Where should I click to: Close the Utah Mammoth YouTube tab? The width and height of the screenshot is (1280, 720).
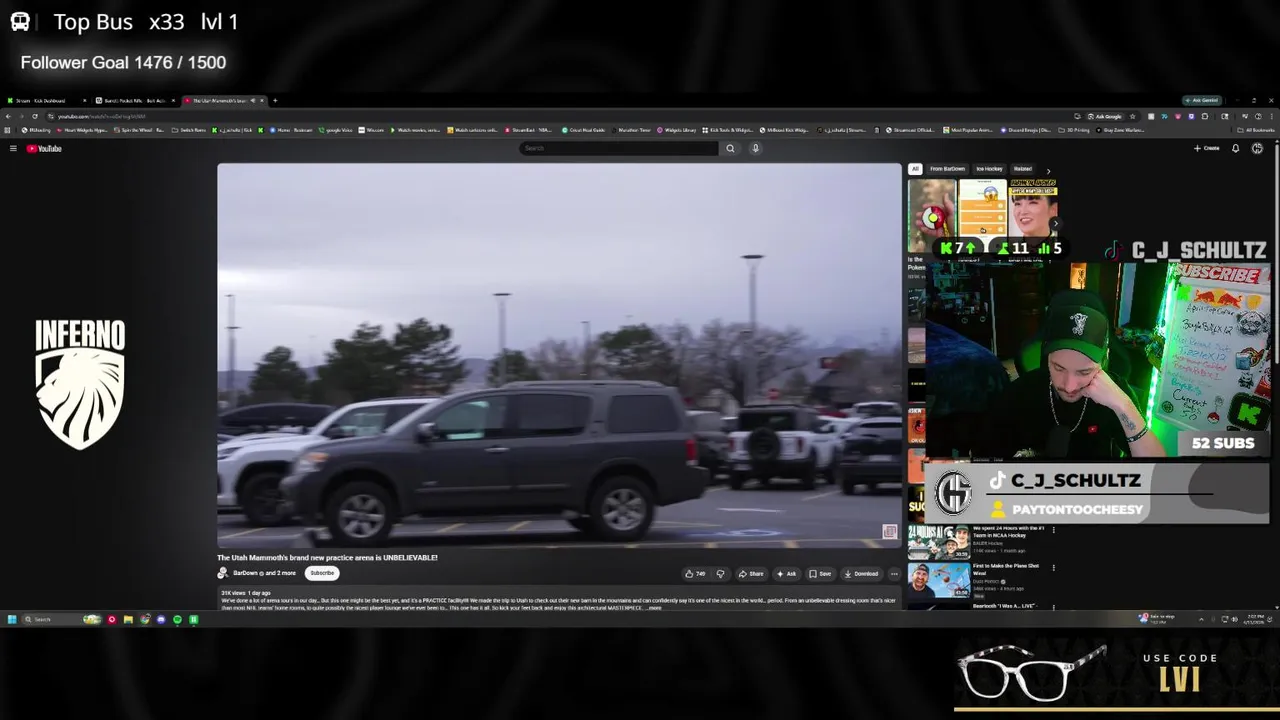[263, 100]
